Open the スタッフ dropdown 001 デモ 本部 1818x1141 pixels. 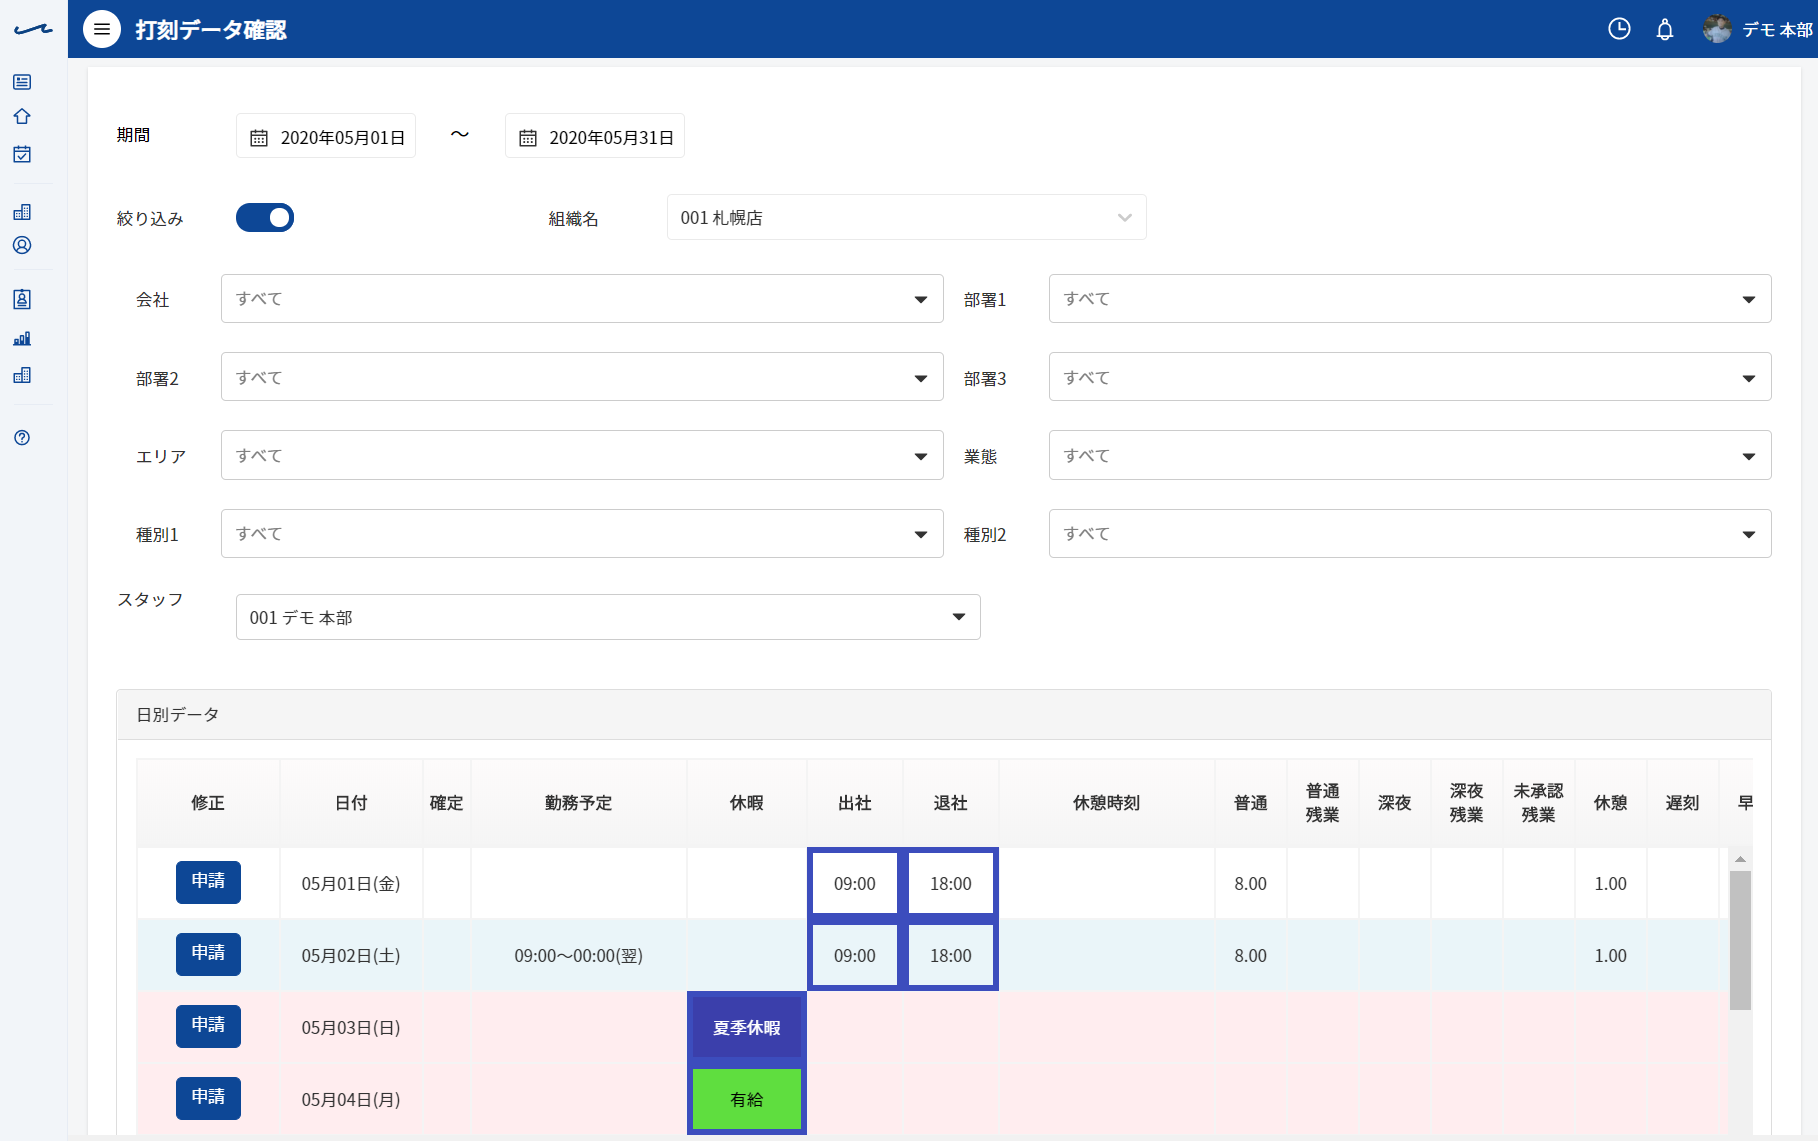coord(608,617)
